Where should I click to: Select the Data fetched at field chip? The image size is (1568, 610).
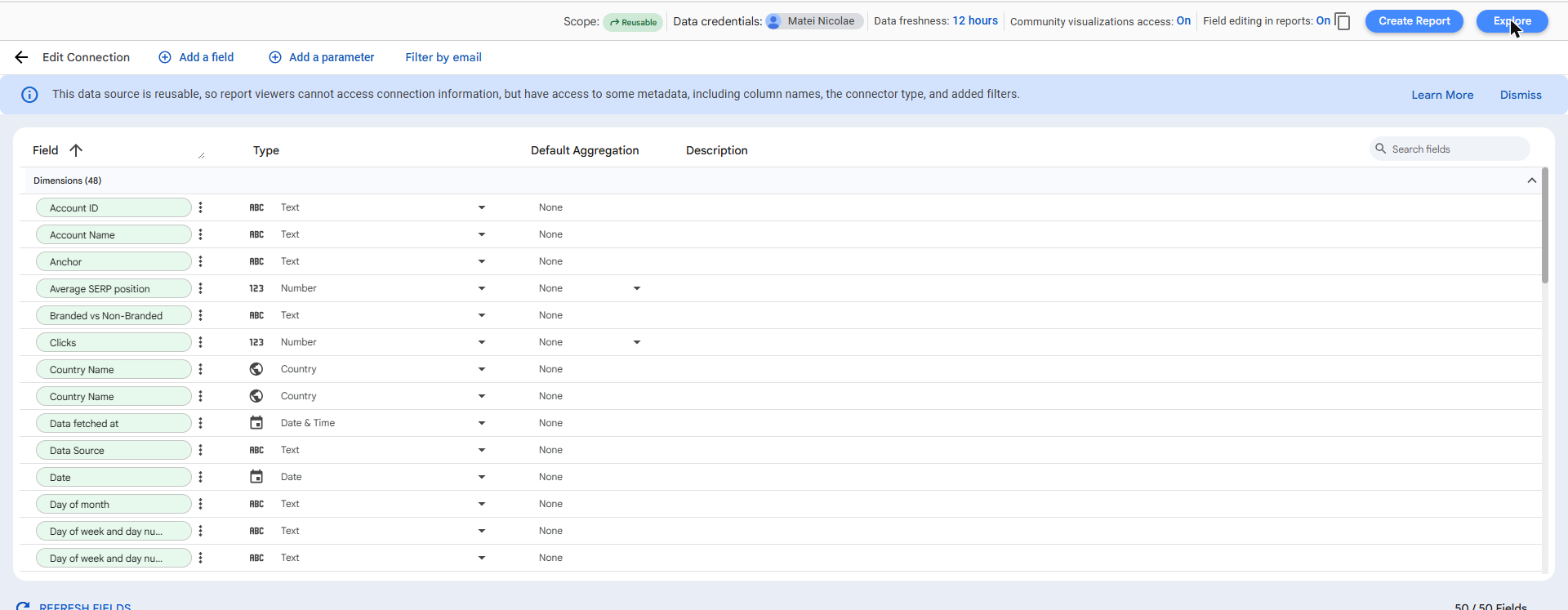pos(113,423)
